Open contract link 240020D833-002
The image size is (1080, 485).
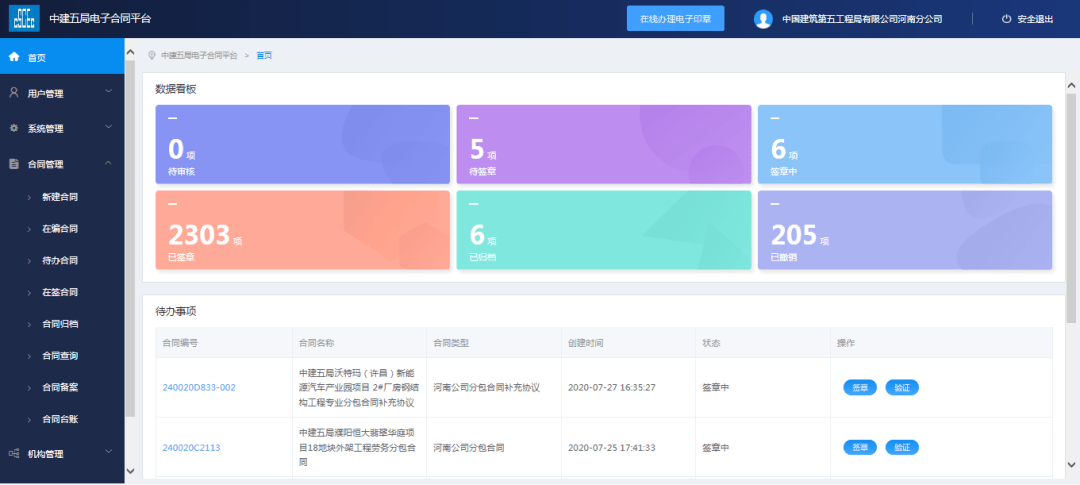199,387
